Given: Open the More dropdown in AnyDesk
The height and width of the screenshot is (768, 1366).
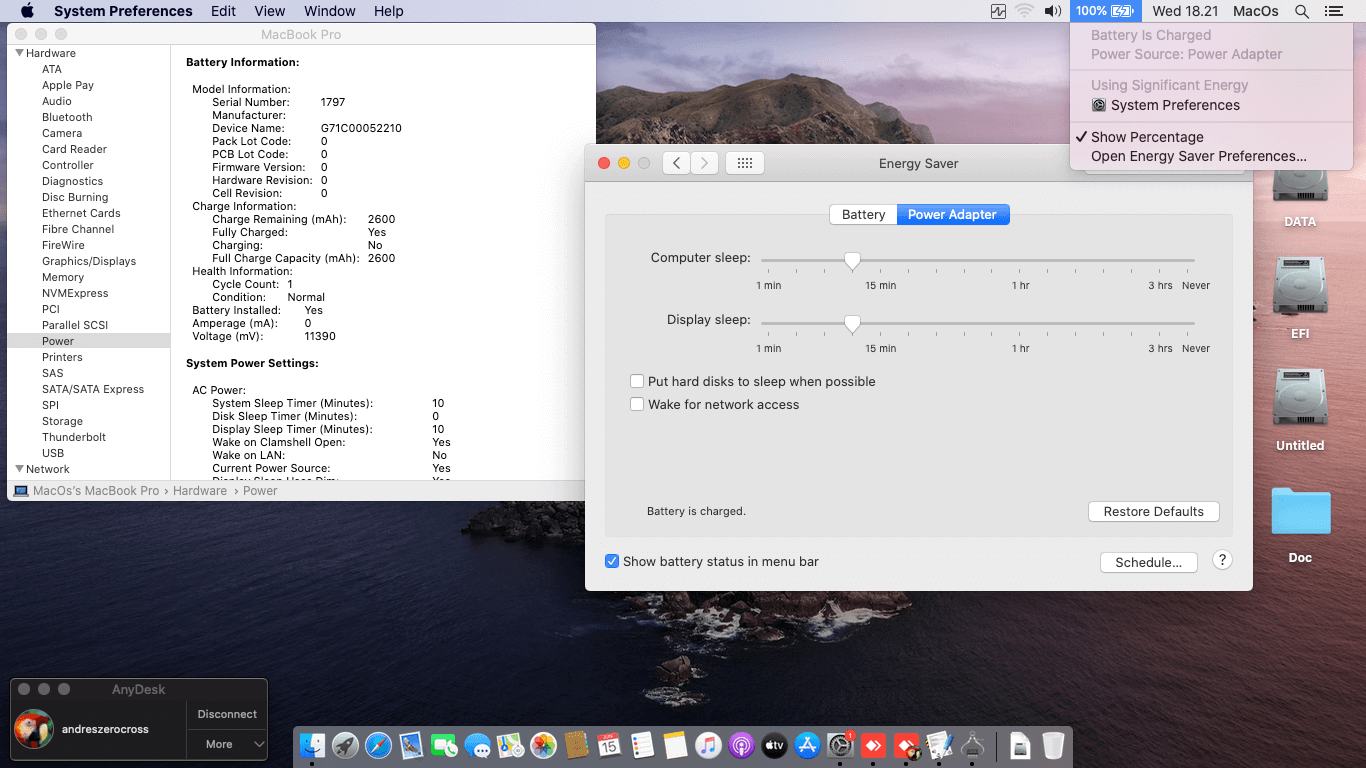Looking at the screenshot, I should tap(227, 744).
